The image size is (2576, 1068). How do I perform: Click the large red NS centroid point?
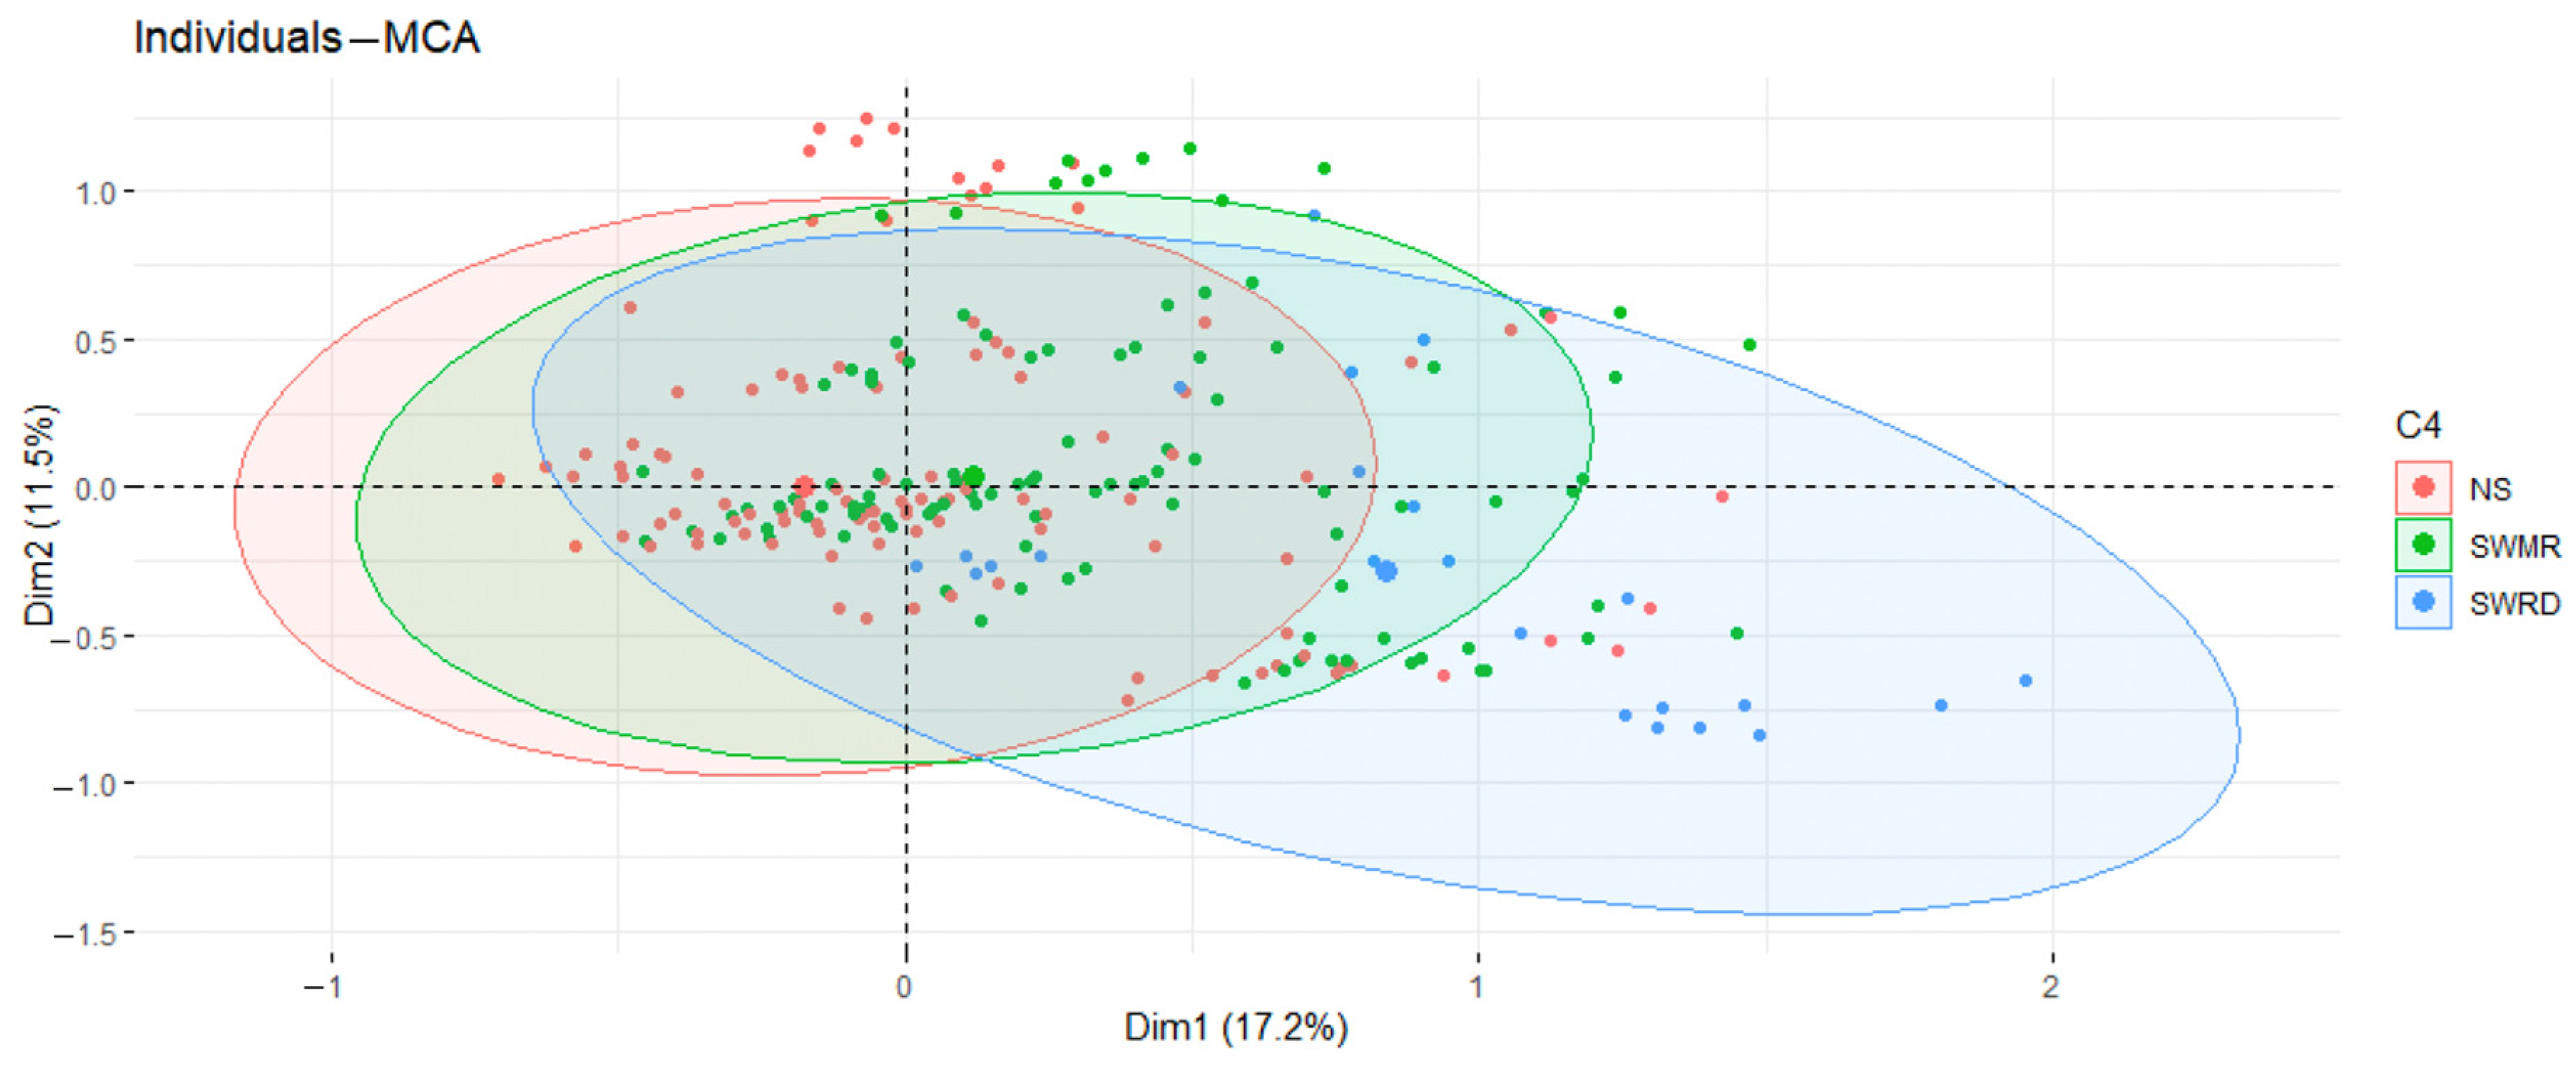coord(804,487)
